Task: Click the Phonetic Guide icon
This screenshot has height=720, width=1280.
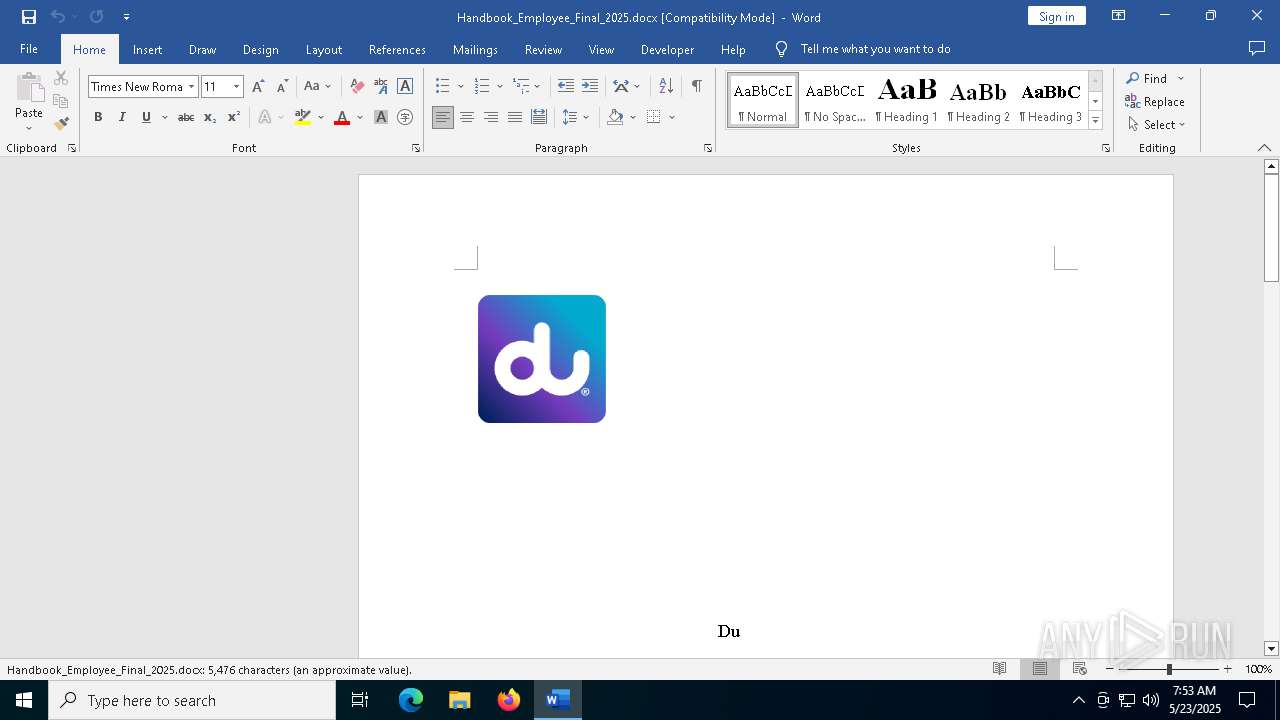Action: pyautogui.click(x=381, y=86)
